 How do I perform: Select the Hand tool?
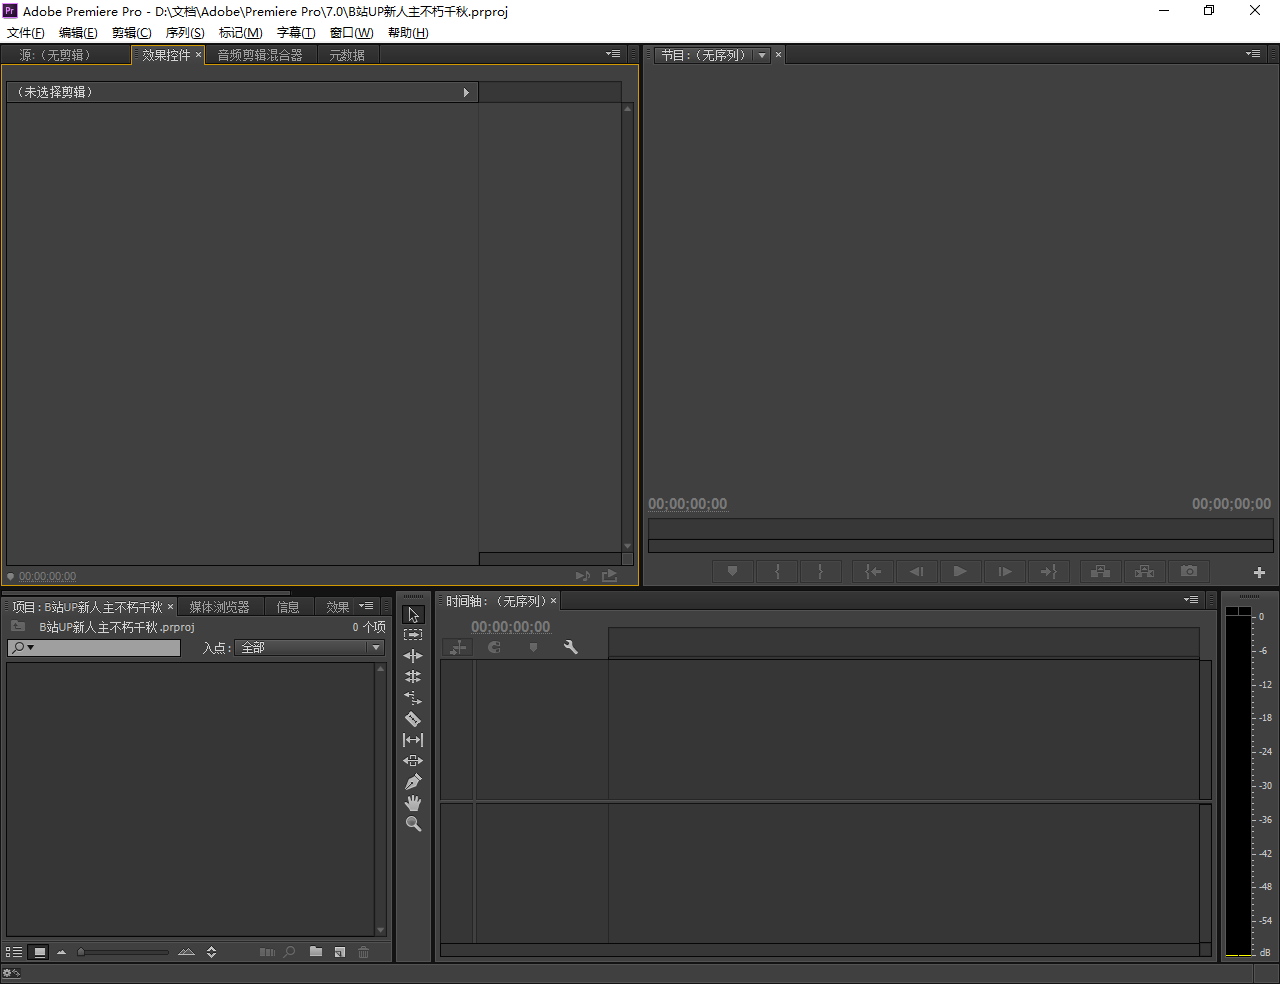(x=413, y=803)
